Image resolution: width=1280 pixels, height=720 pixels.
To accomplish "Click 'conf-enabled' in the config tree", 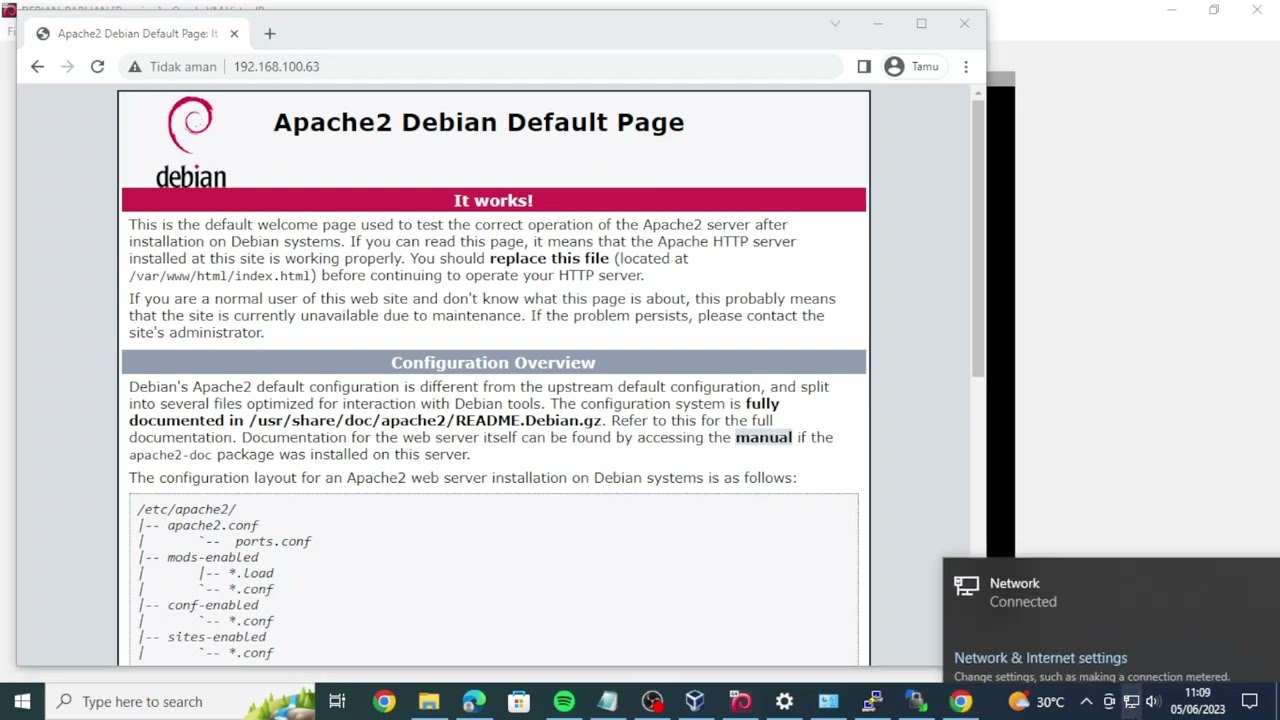I will coord(212,605).
